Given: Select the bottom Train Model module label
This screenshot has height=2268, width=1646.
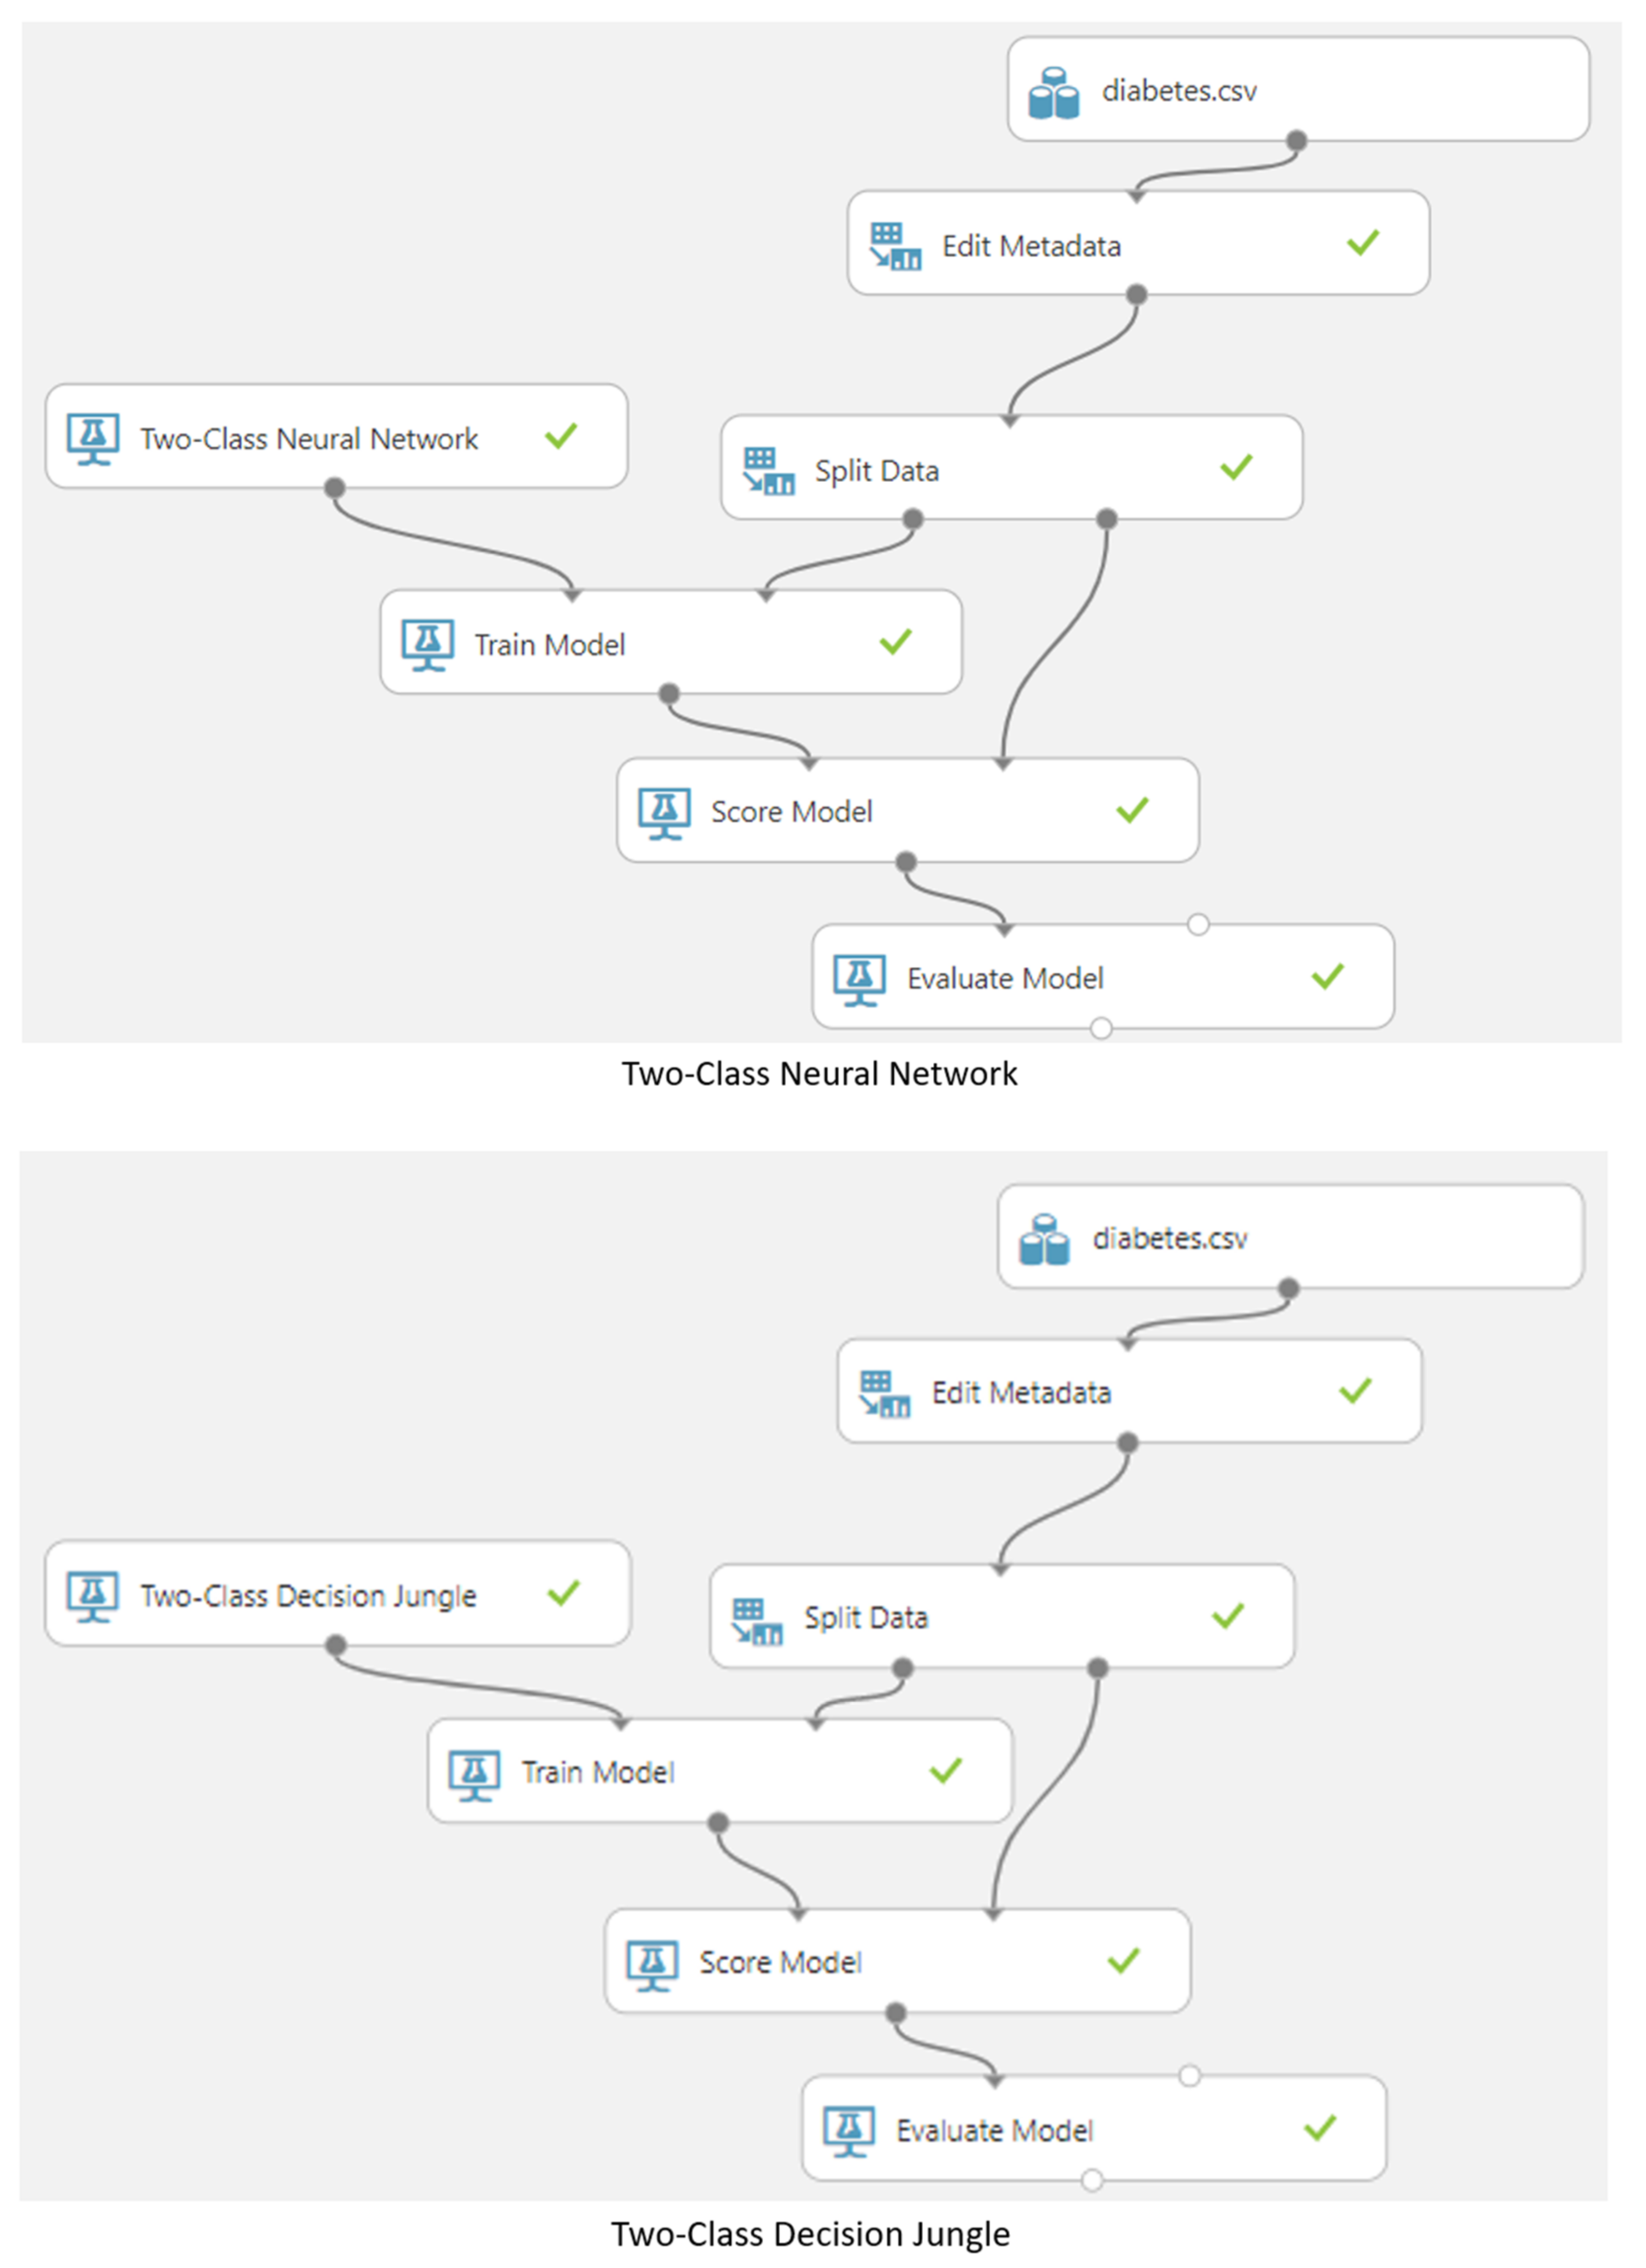Looking at the screenshot, I should (598, 1772).
